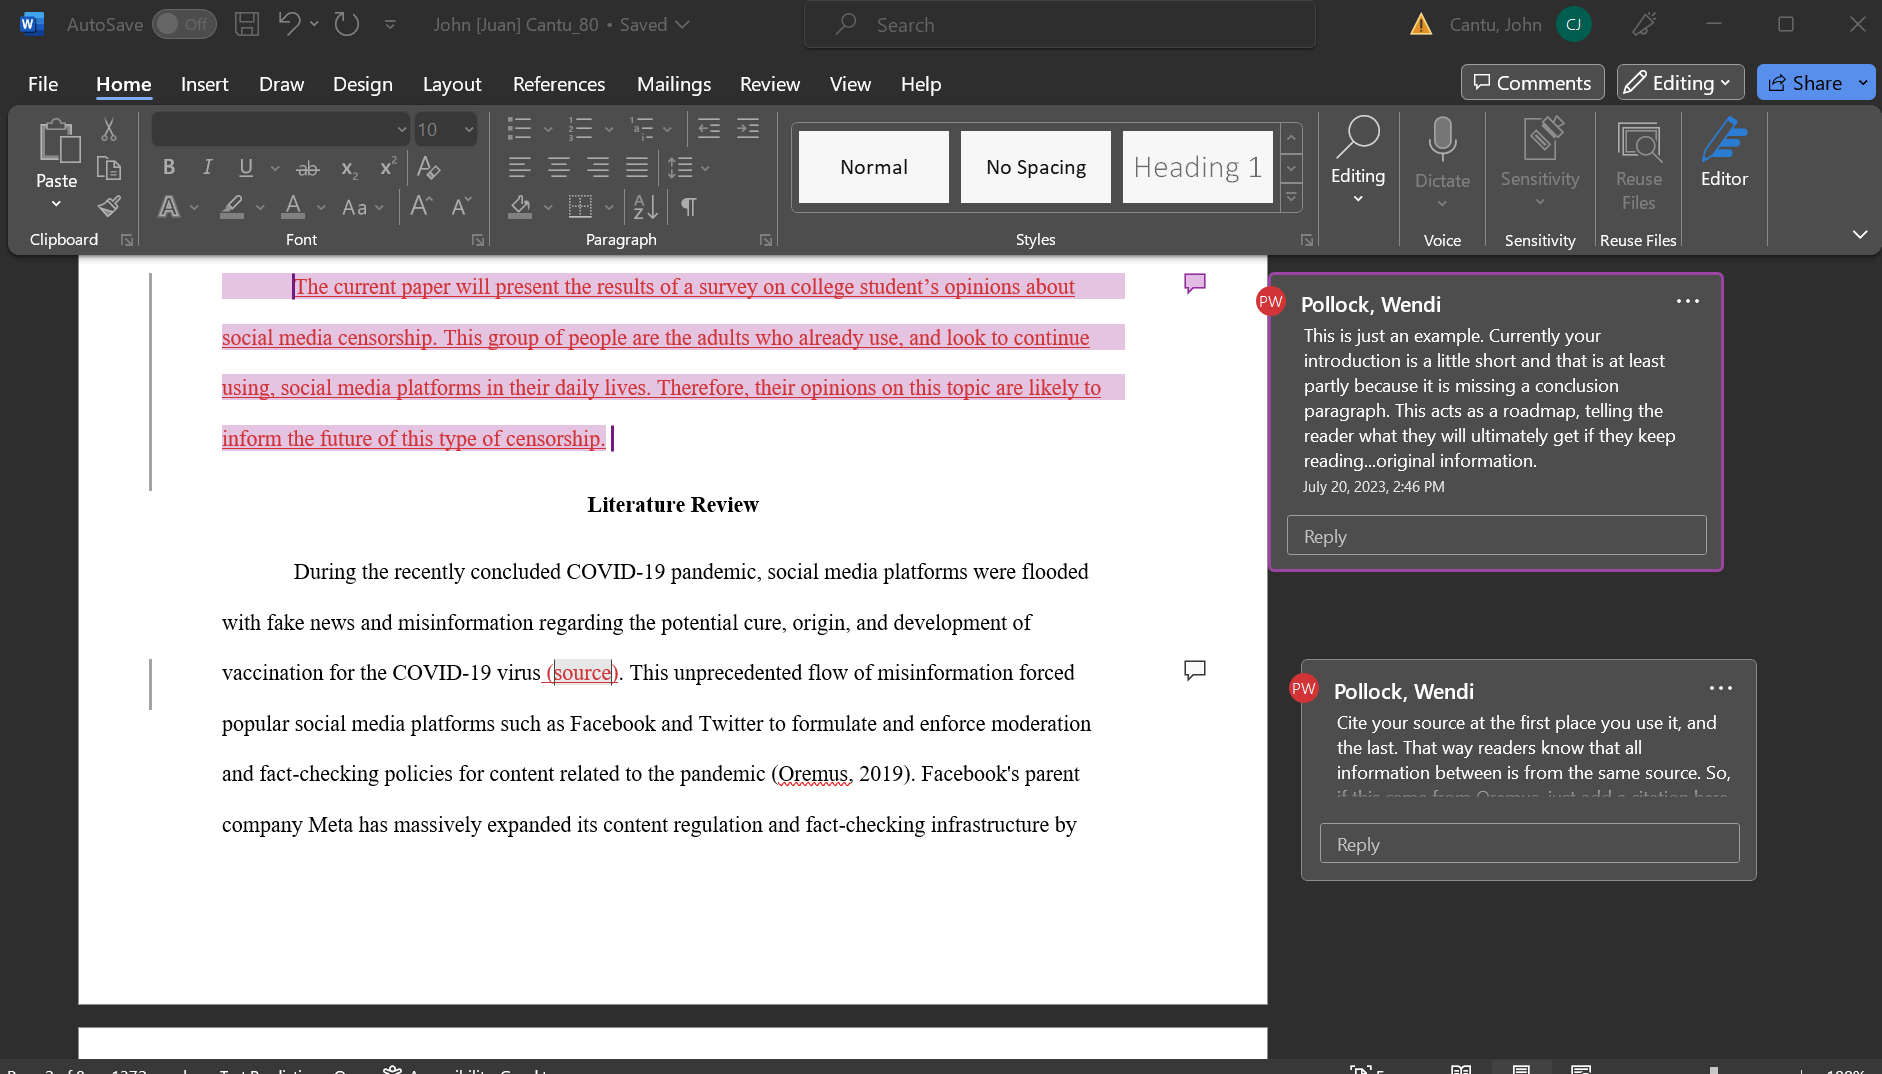This screenshot has width=1882, height=1074.
Task: Click the Comments button
Action: pos(1532,83)
